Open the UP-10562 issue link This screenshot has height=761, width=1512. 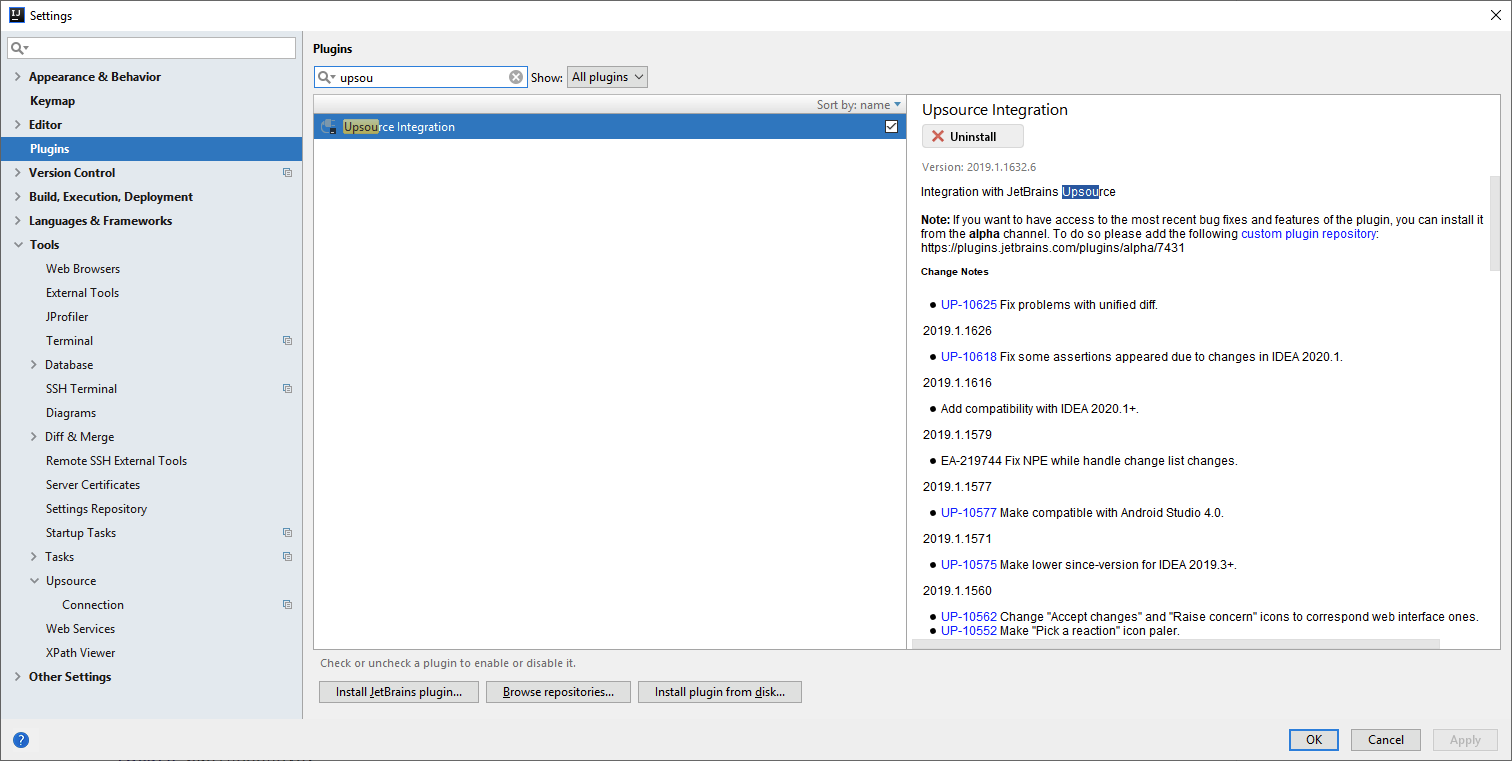tap(969, 617)
